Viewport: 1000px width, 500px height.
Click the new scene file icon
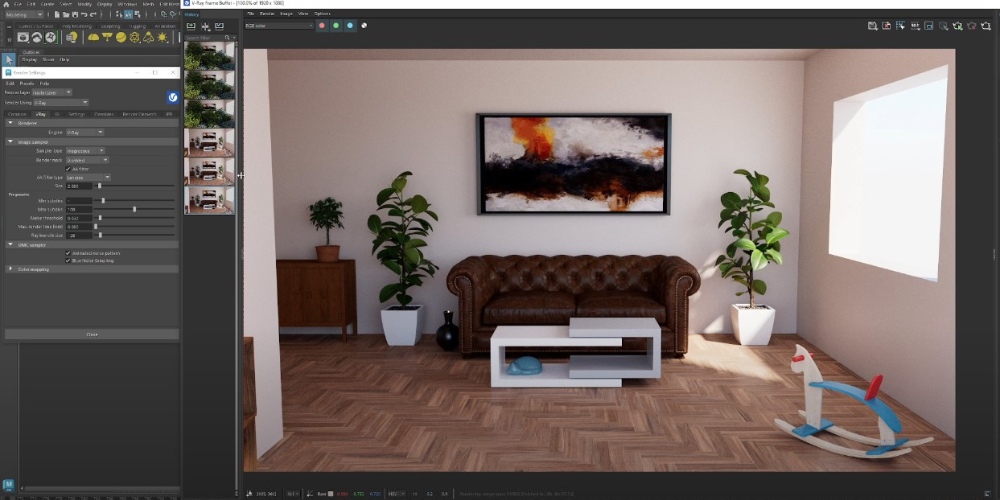point(57,14)
